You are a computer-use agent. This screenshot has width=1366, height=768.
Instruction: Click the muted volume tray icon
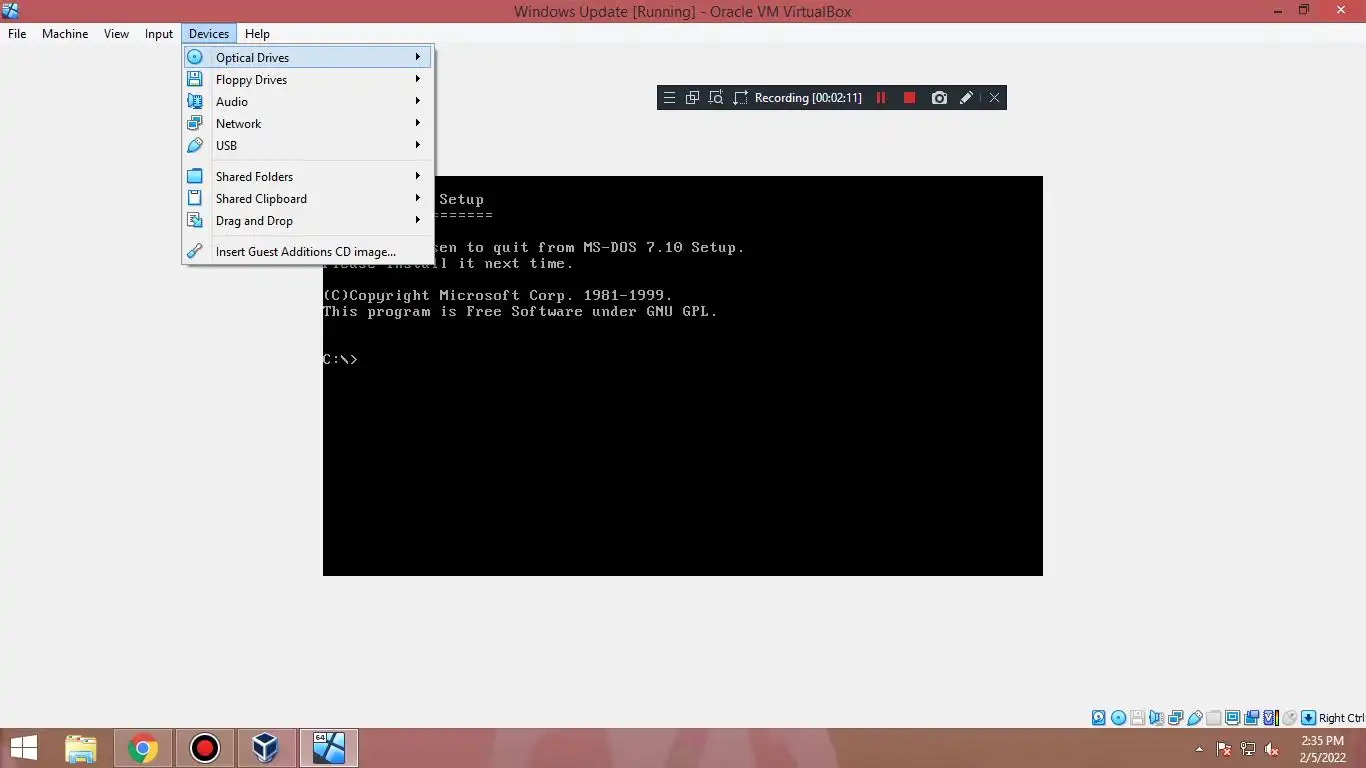[1272, 749]
